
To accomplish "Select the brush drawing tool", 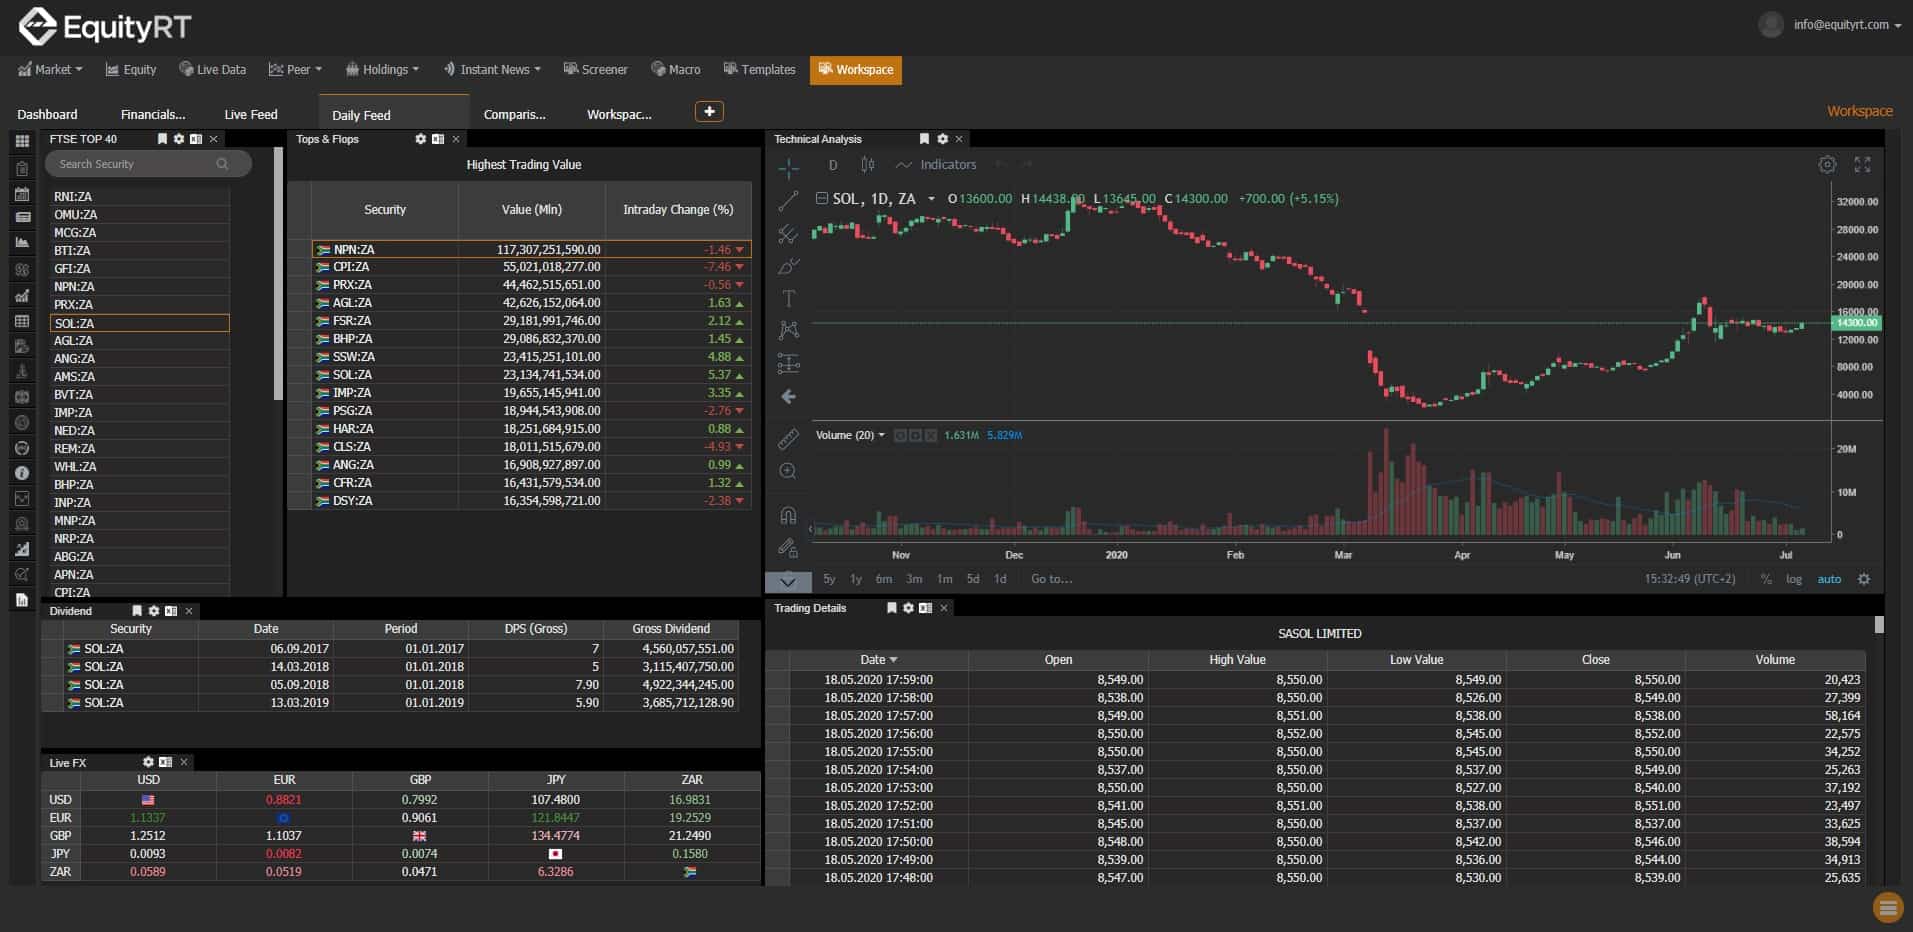I will pyautogui.click(x=788, y=266).
